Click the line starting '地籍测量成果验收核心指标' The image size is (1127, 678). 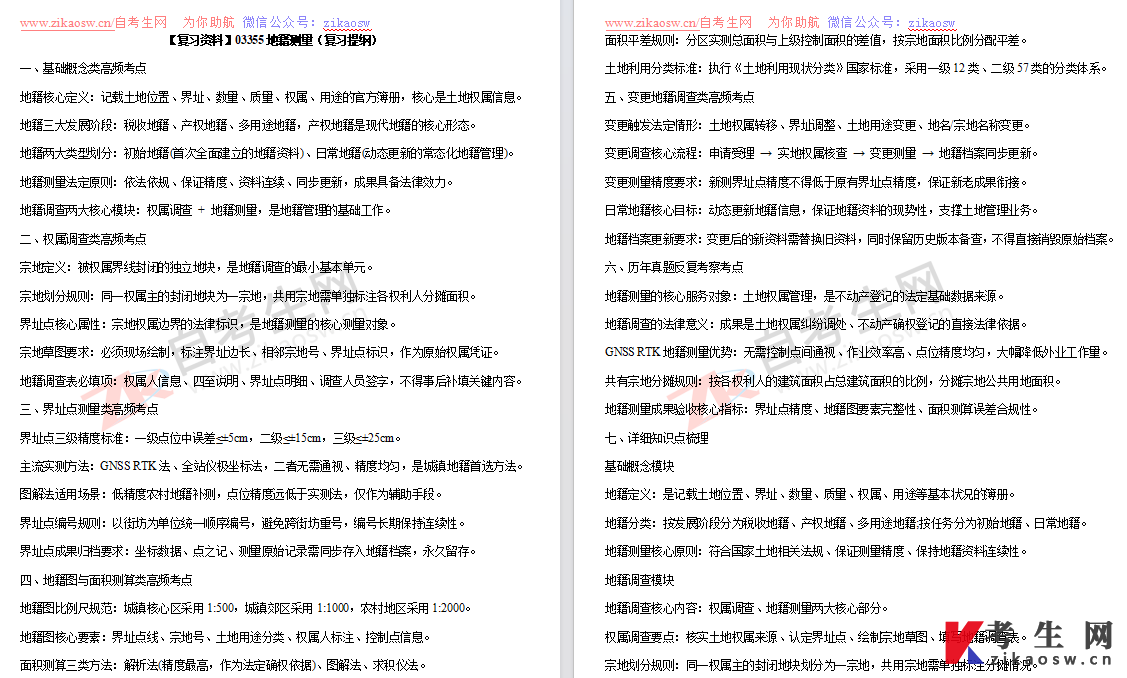point(822,409)
